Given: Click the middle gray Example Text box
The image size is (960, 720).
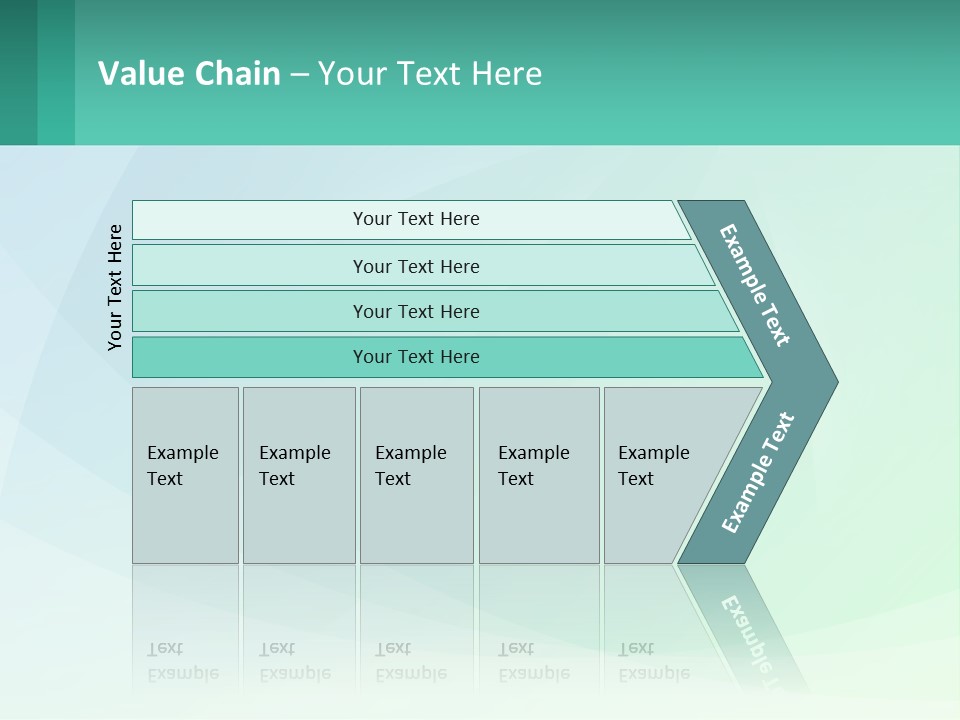Looking at the screenshot, I should [x=416, y=475].
